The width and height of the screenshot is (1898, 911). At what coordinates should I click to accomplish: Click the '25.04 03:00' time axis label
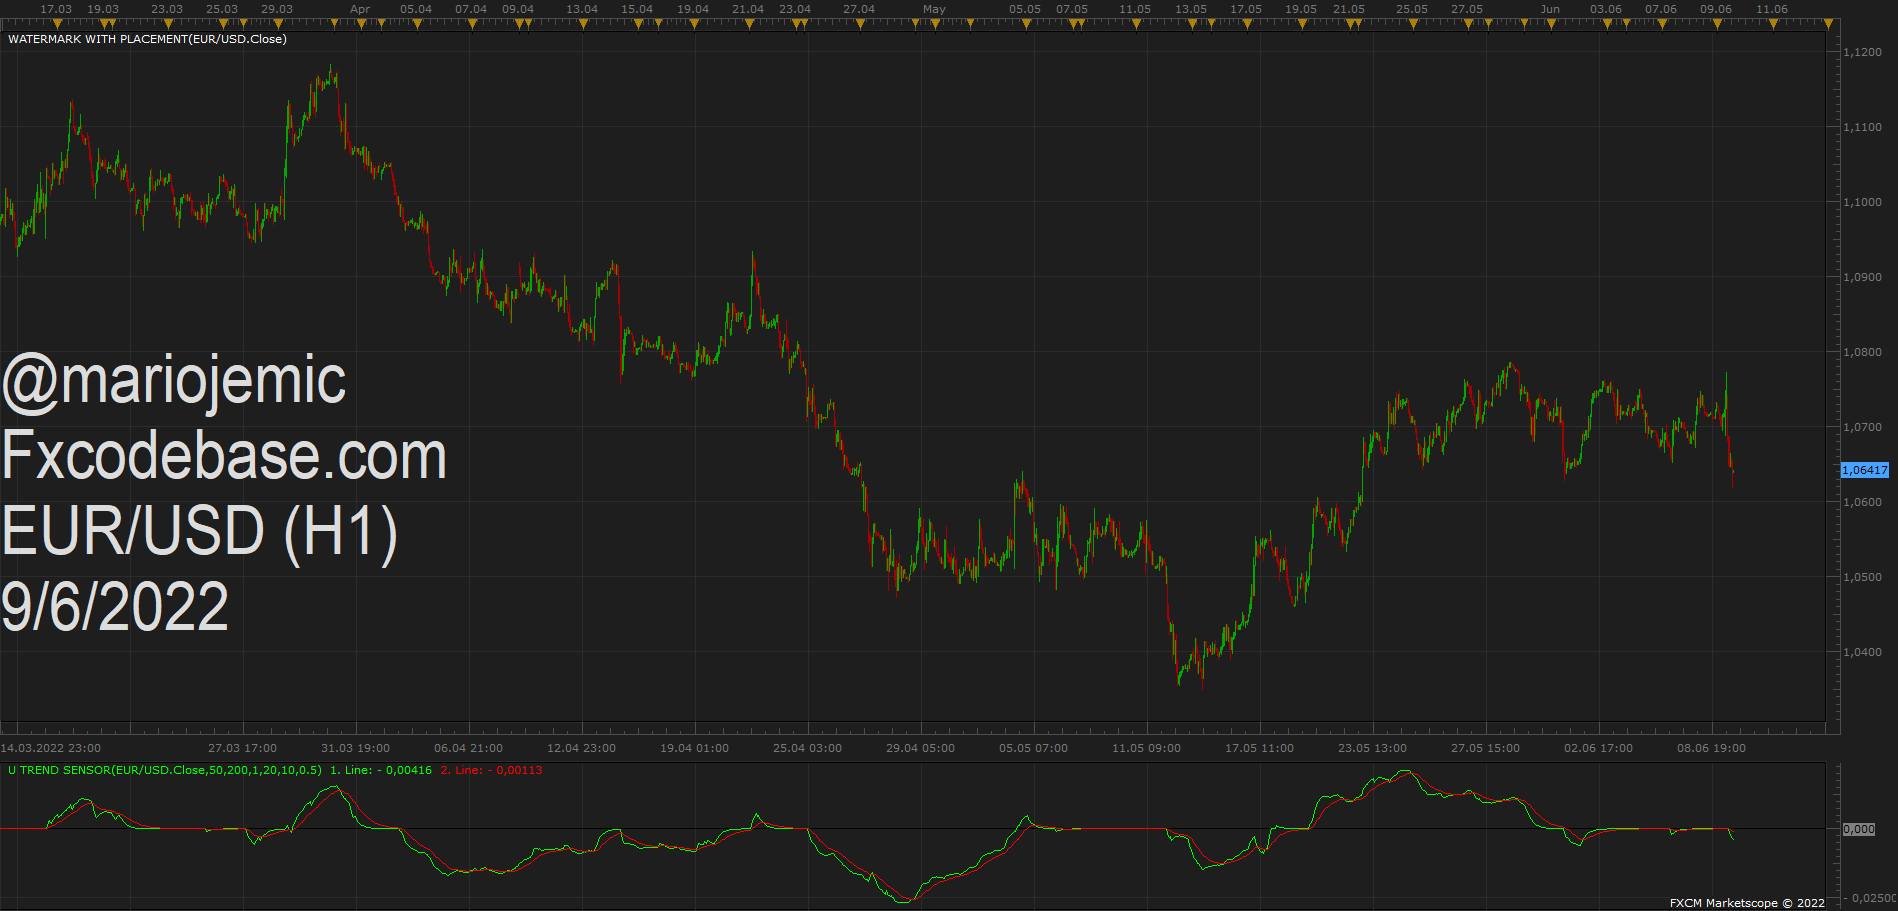[x=808, y=748]
